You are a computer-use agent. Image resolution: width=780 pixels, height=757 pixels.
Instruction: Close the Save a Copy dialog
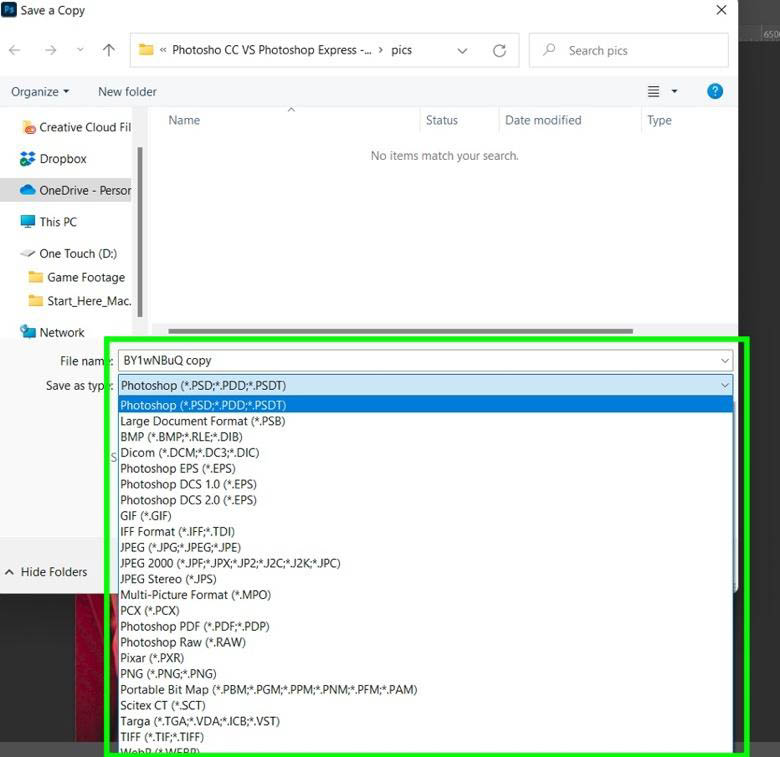[x=721, y=10]
